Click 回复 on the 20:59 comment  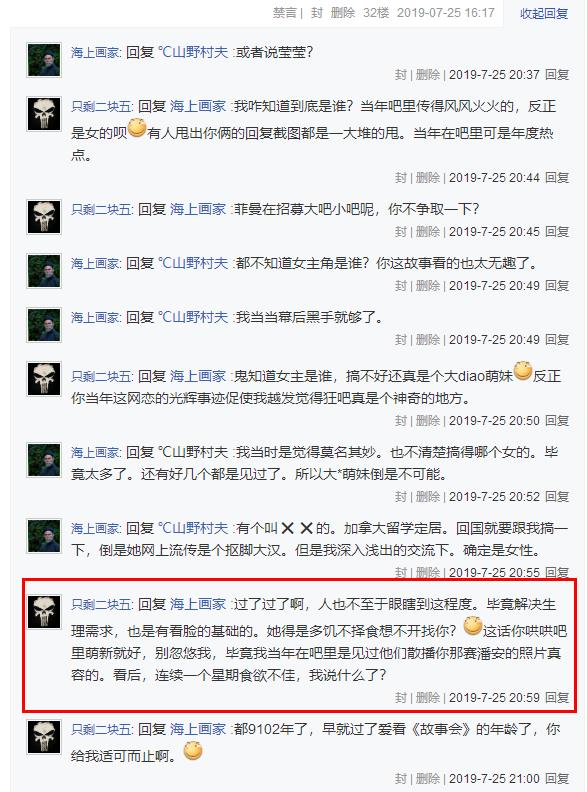pos(557,698)
